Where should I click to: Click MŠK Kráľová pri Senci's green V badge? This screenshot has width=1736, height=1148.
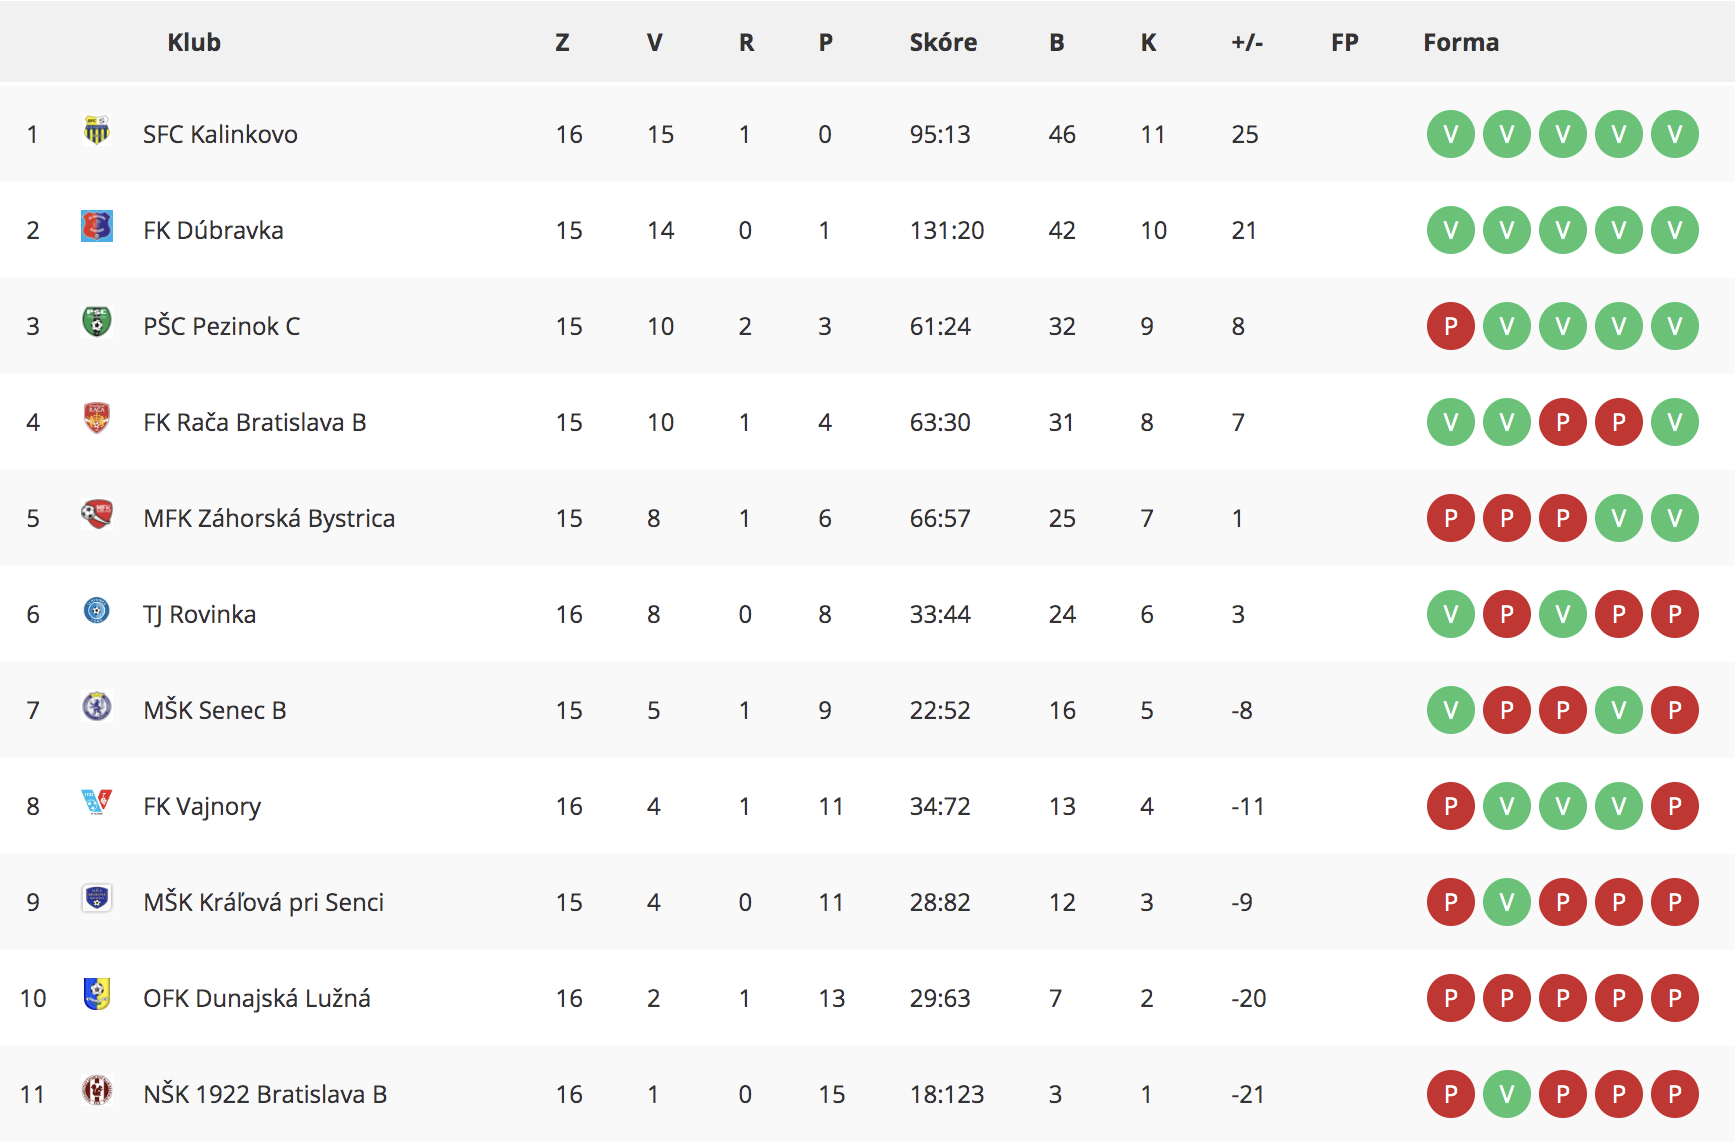click(1507, 902)
